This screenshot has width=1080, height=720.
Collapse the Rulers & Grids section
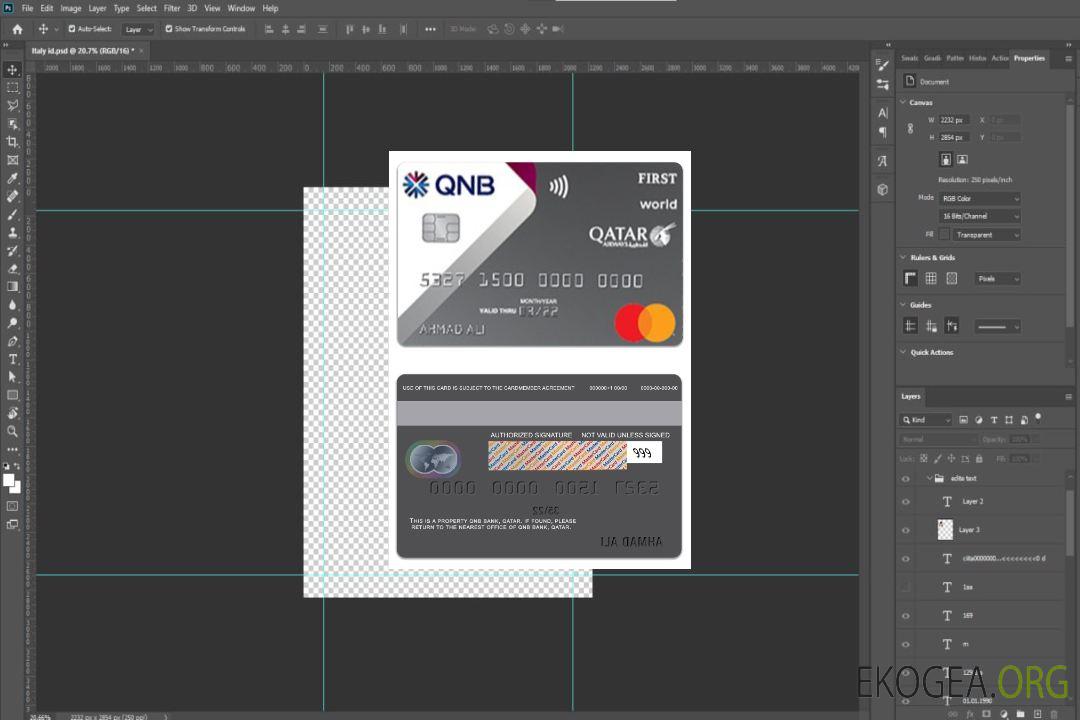(x=903, y=258)
